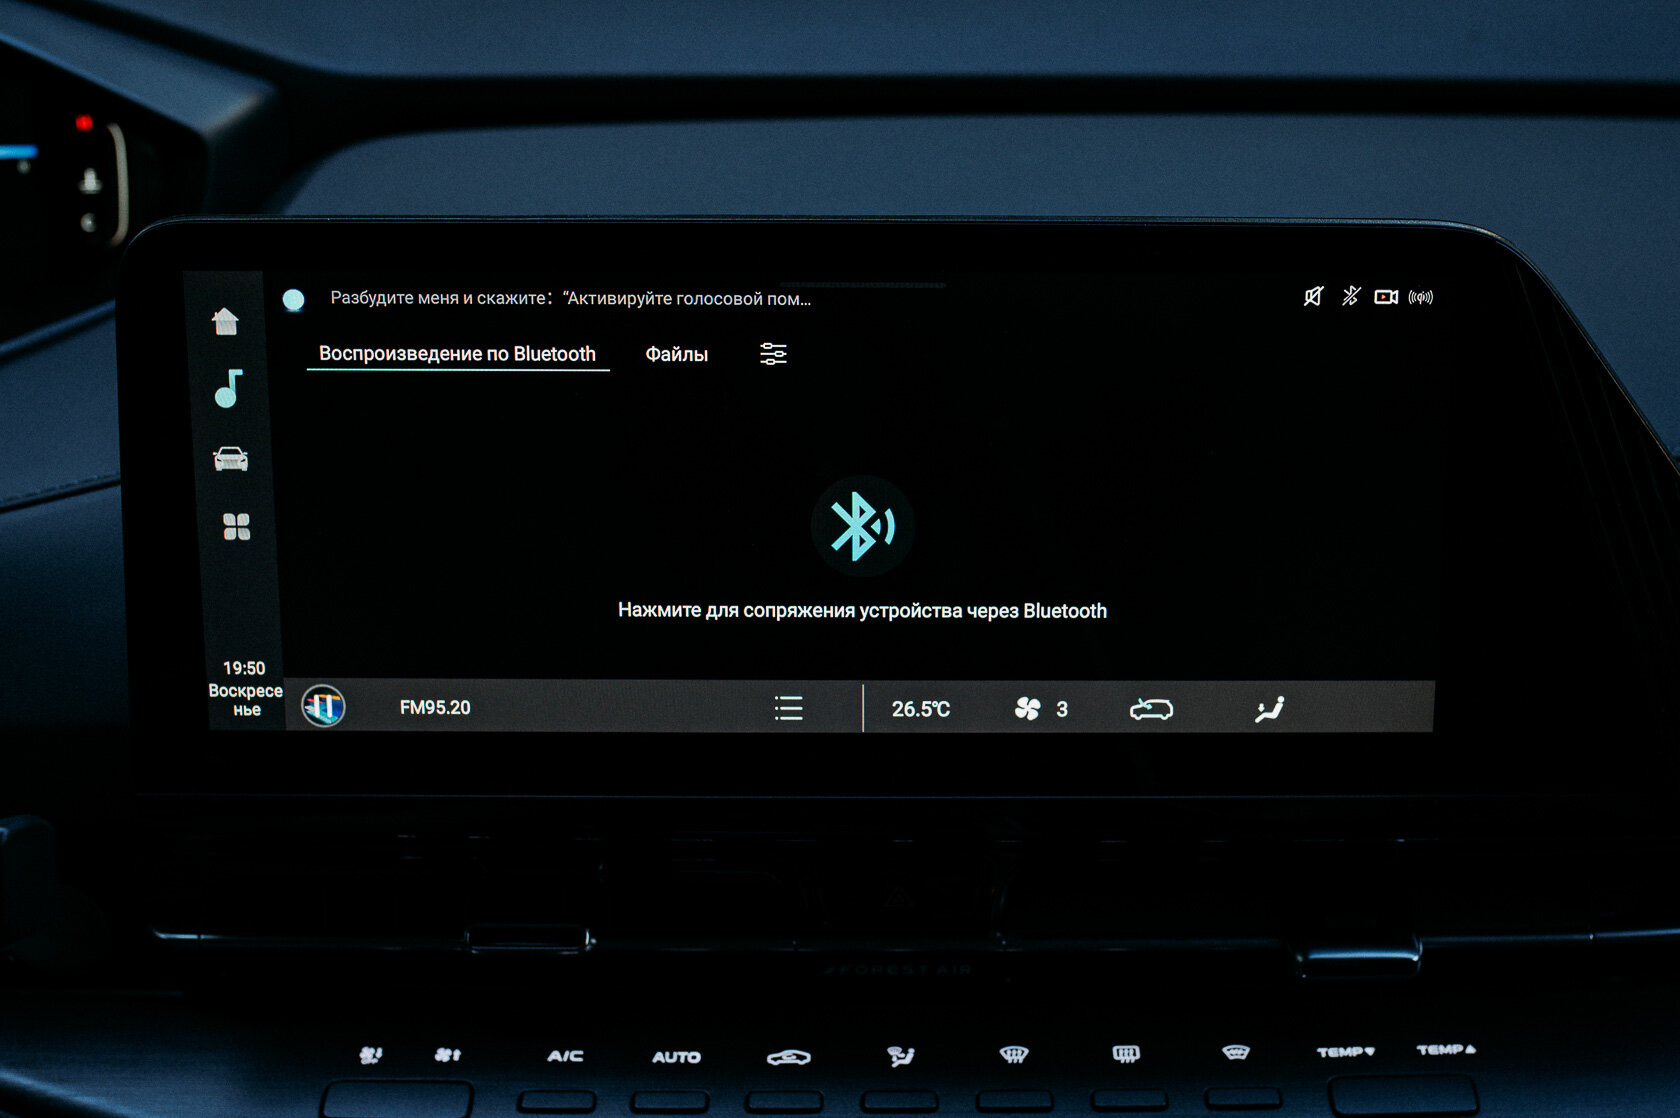Viewport: 1680px width, 1118px height.
Task: Open the vehicle settings car icon
Action: pyautogui.click(x=230, y=458)
